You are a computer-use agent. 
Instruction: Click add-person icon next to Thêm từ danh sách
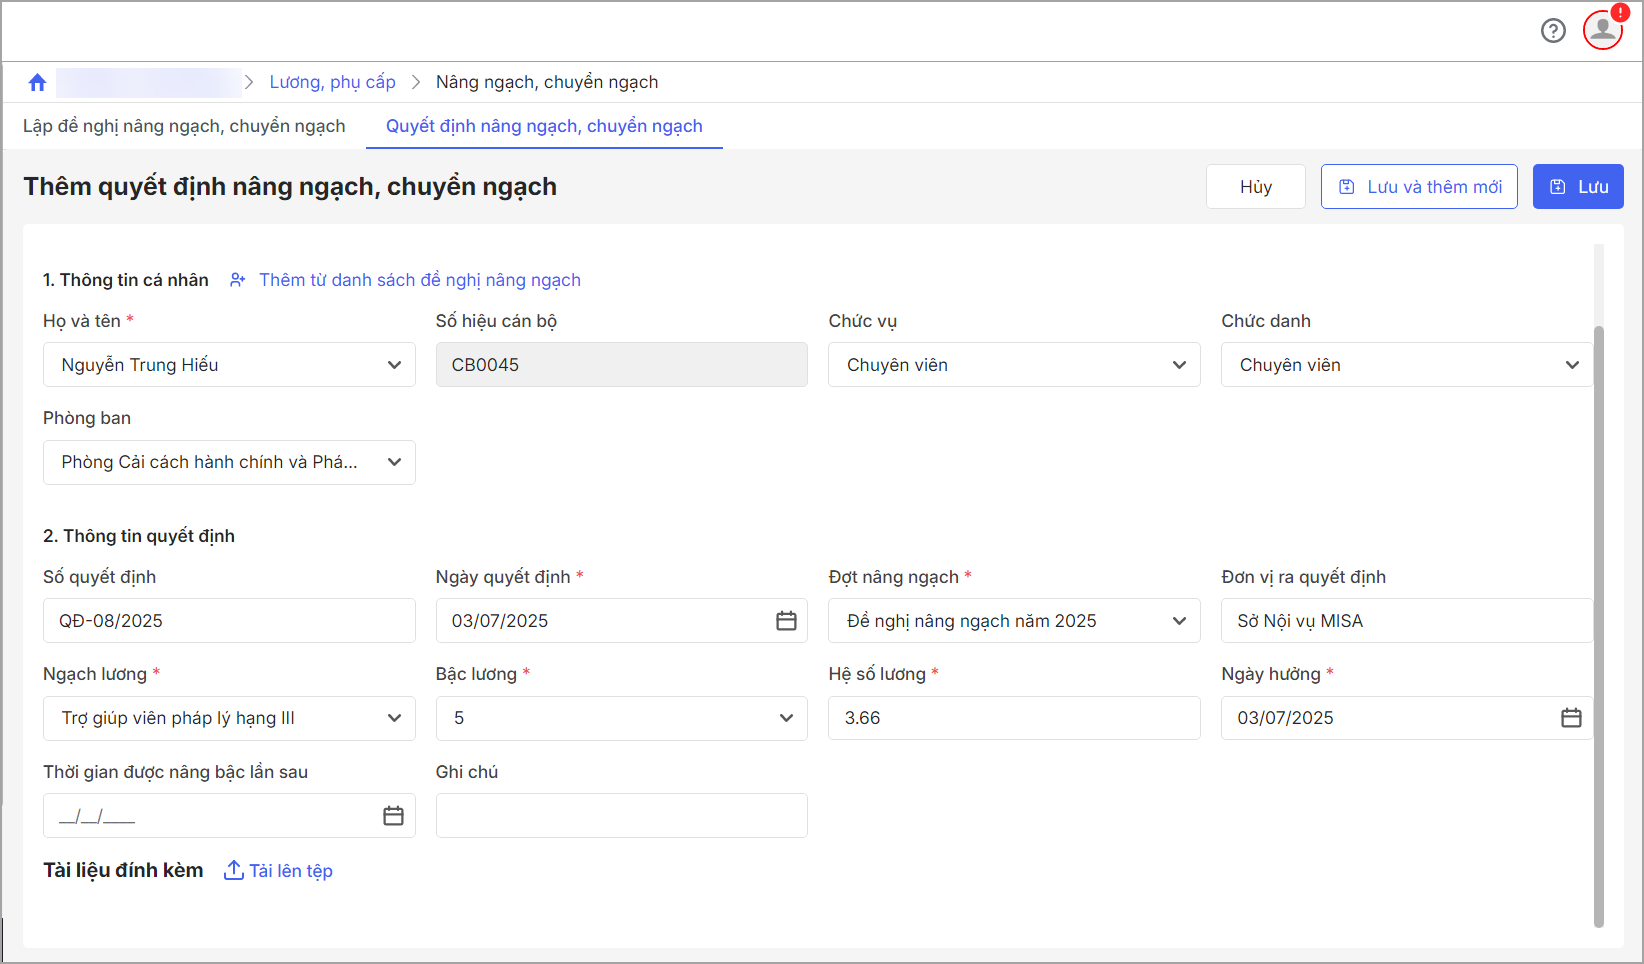point(238,280)
